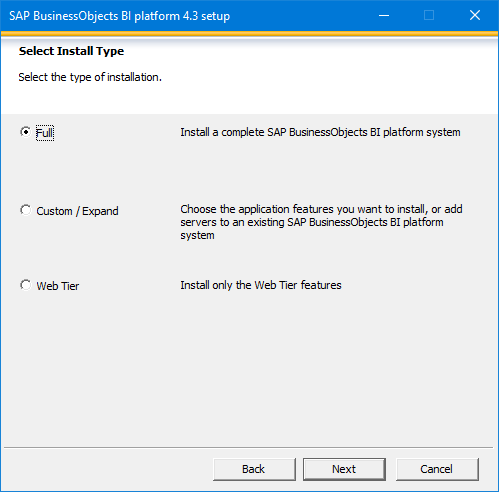Click 'Select the type of installation.' text
Screen dimensions: 499x492
coord(90,77)
